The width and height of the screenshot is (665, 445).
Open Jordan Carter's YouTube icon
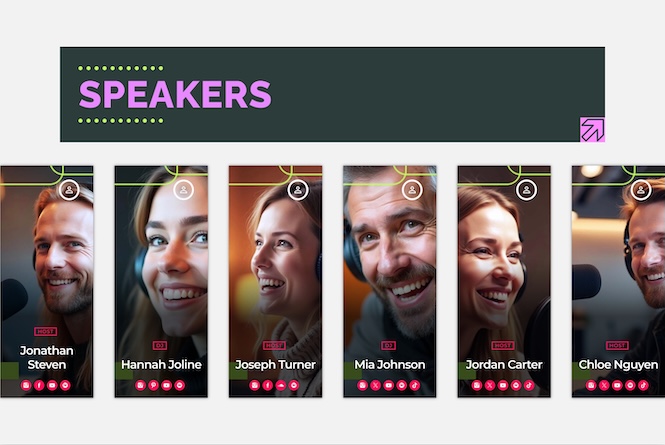pos(503,385)
